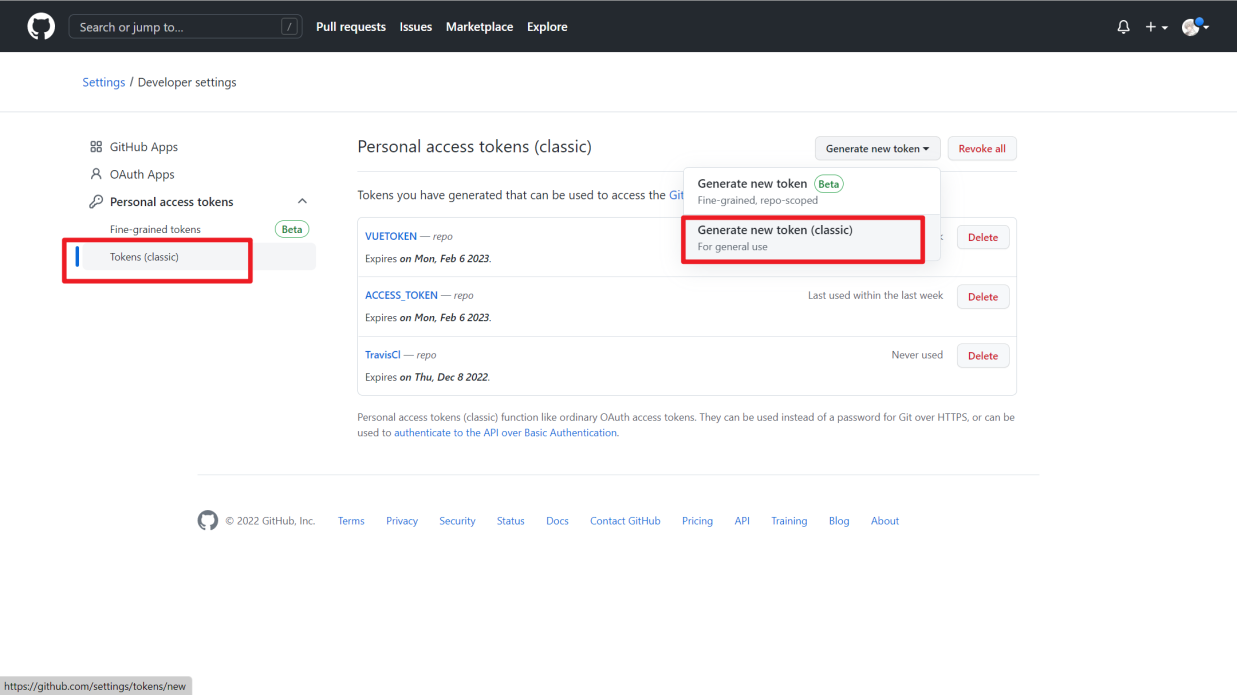Image resolution: width=1237 pixels, height=695 pixels.
Task: Choose Generate new token (classic)
Action: click(811, 238)
